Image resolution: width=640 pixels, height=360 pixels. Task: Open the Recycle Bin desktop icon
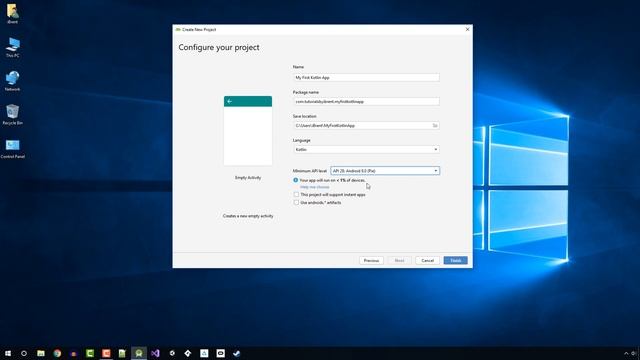coord(13,115)
